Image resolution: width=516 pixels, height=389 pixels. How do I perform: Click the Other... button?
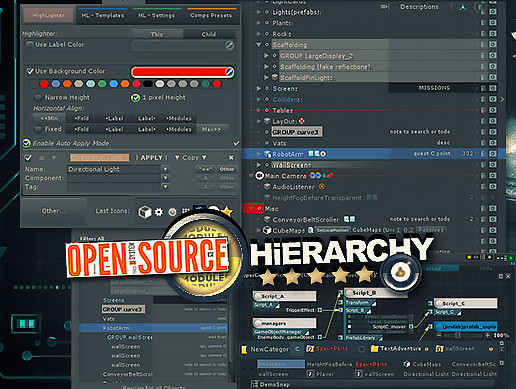[53, 211]
